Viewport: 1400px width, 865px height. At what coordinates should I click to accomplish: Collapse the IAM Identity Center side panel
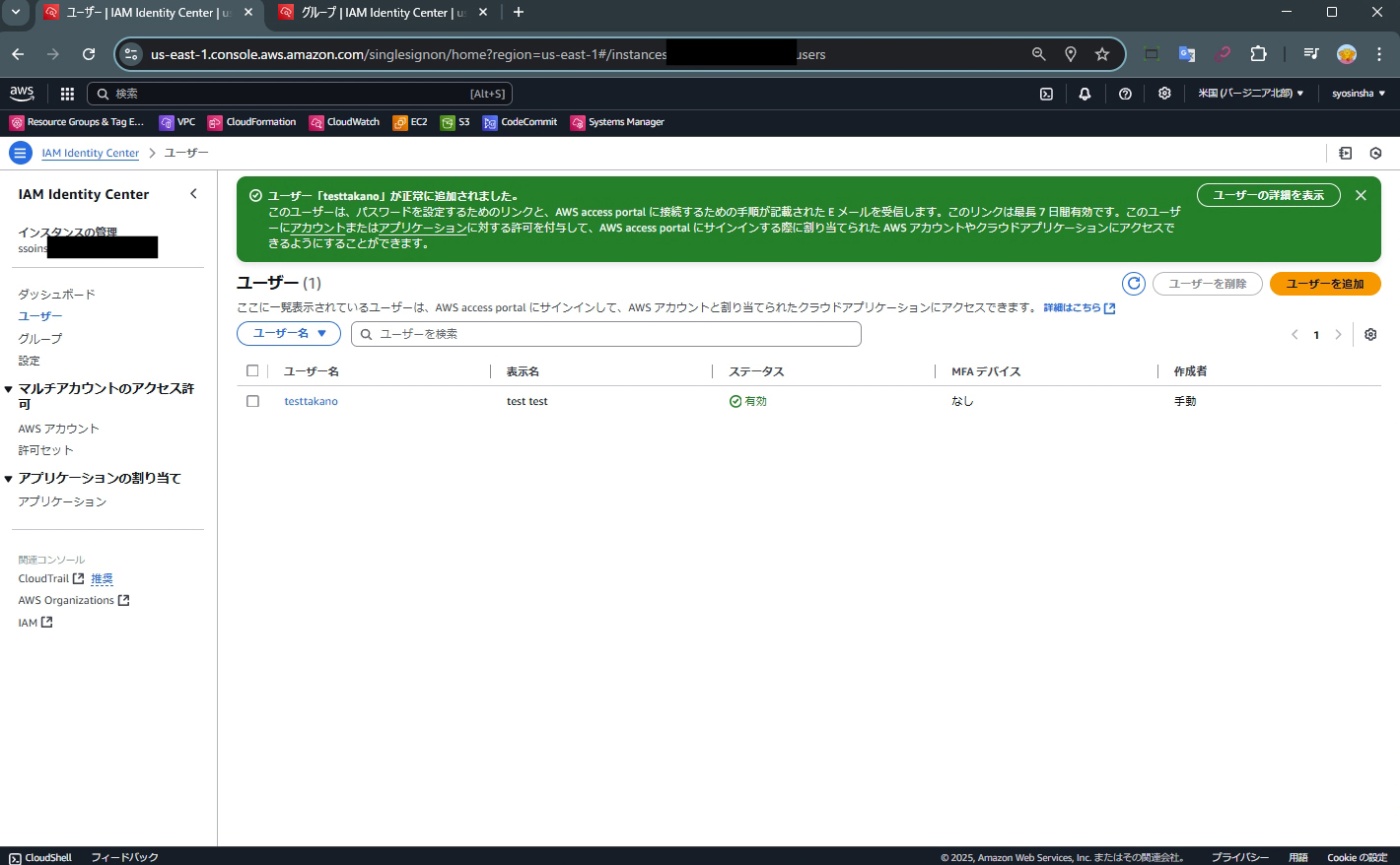pyautogui.click(x=194, y=194)
